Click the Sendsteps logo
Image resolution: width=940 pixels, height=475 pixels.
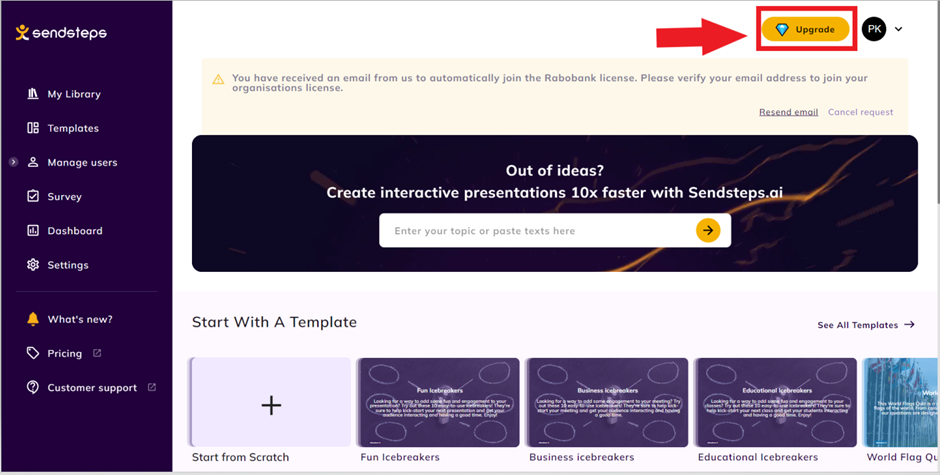61,32
